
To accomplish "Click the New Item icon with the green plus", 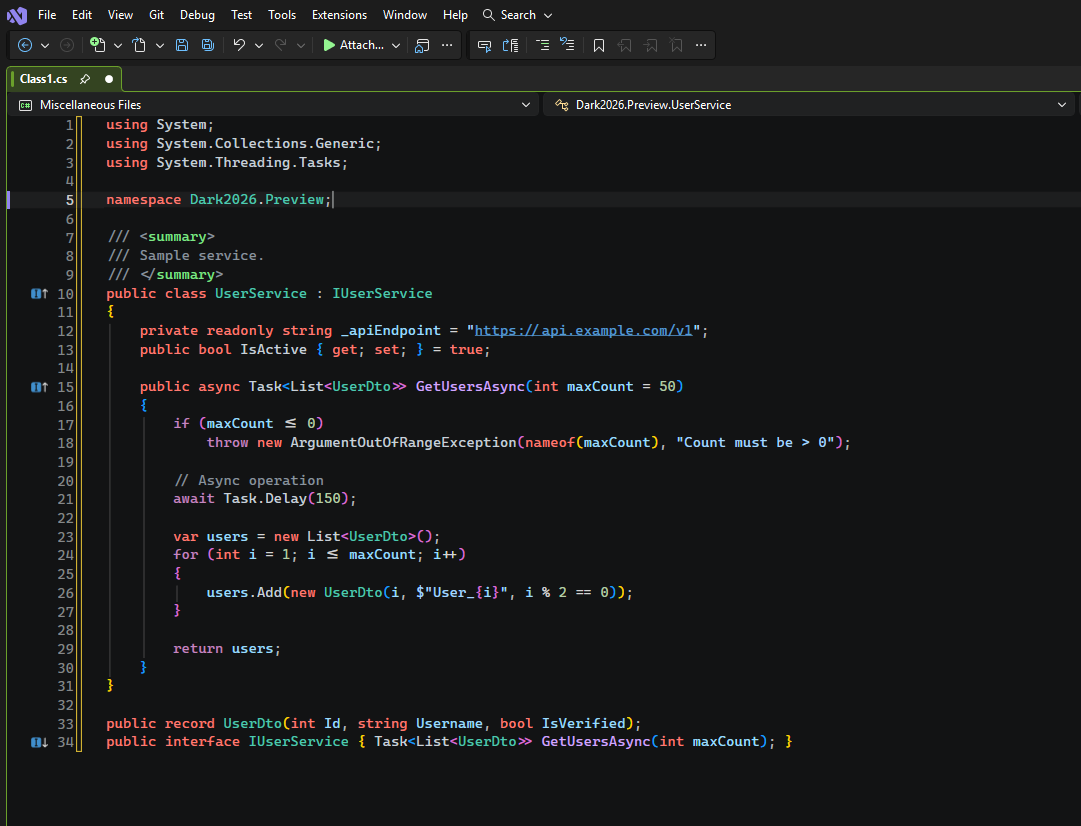I will pos(98,46).
